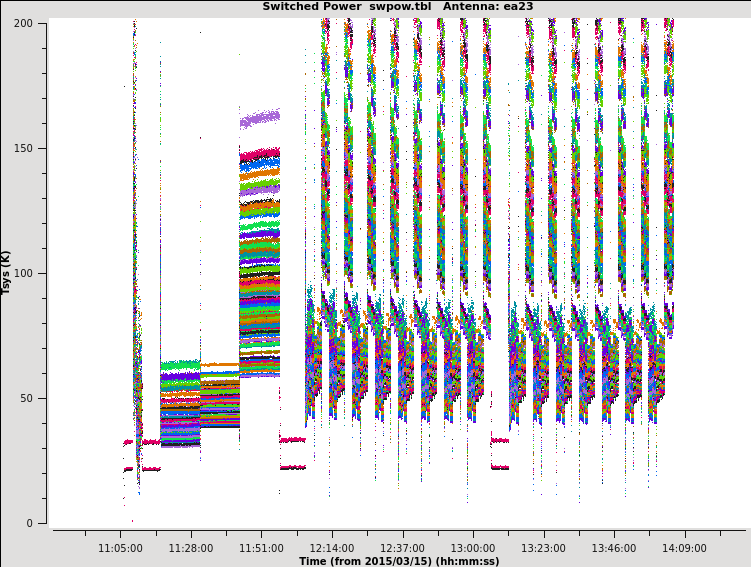The width and height of the screenshot is (751, 567).
Task: Click the green data band near 11:28:00
Action: coord(180,365)
